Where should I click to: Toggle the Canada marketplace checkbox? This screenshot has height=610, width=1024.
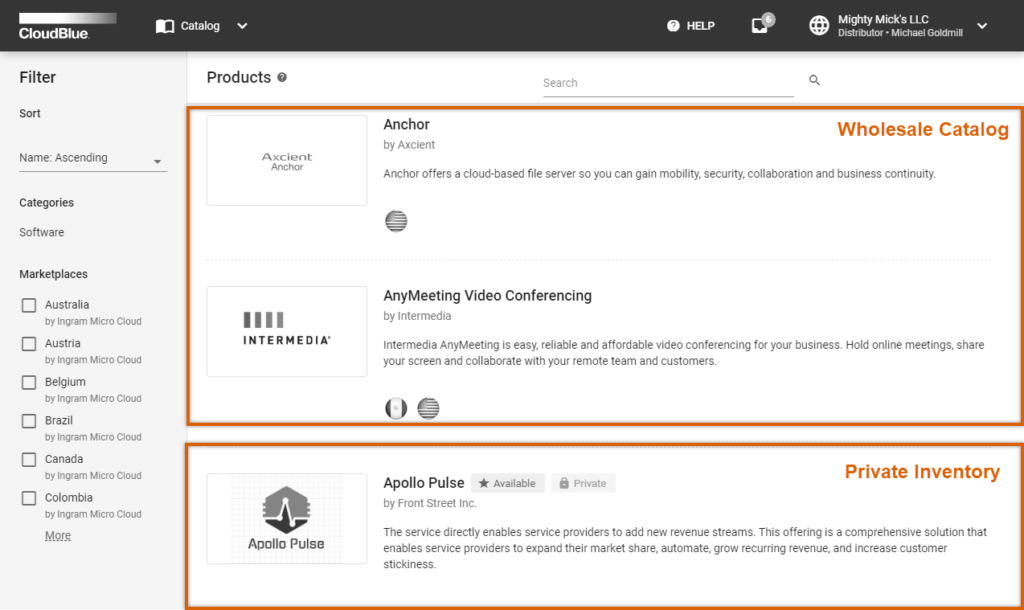(29, 460)
